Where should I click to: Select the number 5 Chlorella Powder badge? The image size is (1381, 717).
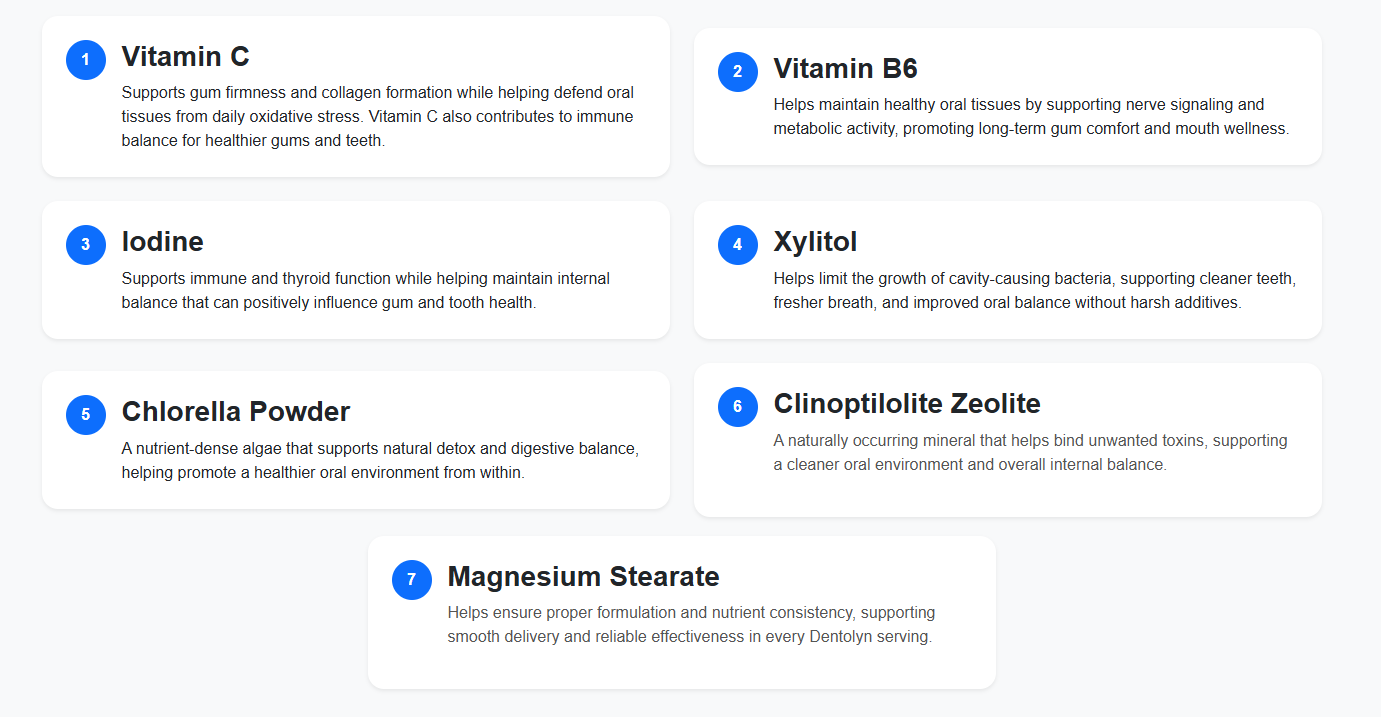(x=86, y=415)
